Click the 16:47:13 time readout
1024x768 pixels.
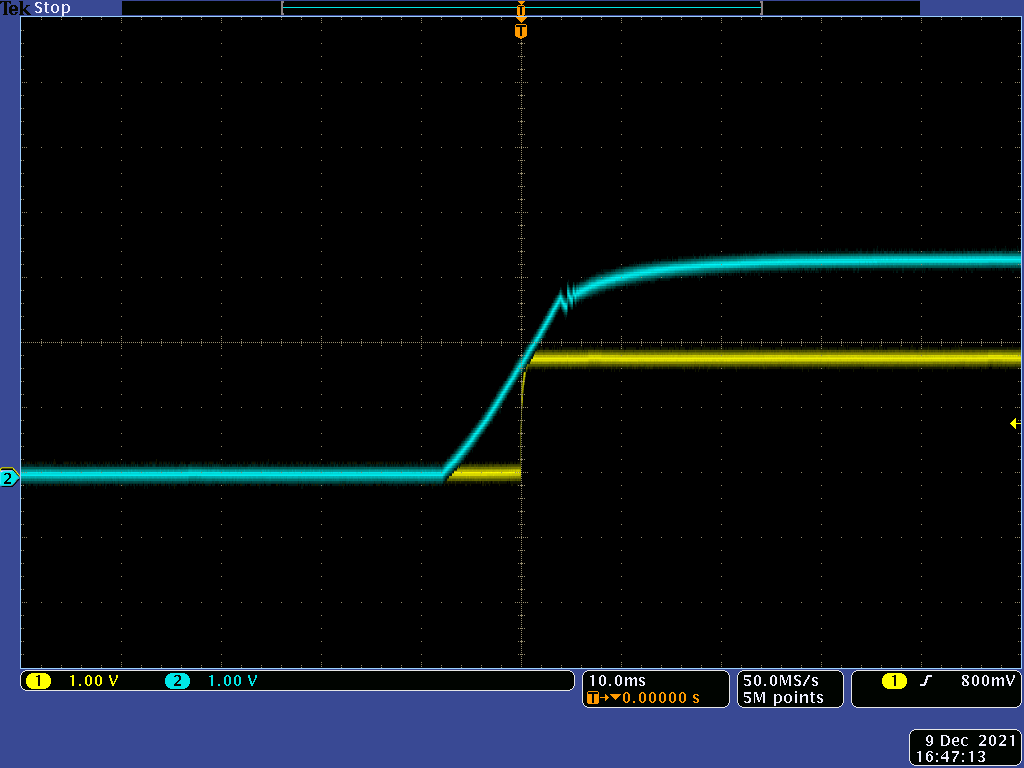point(951,756)
